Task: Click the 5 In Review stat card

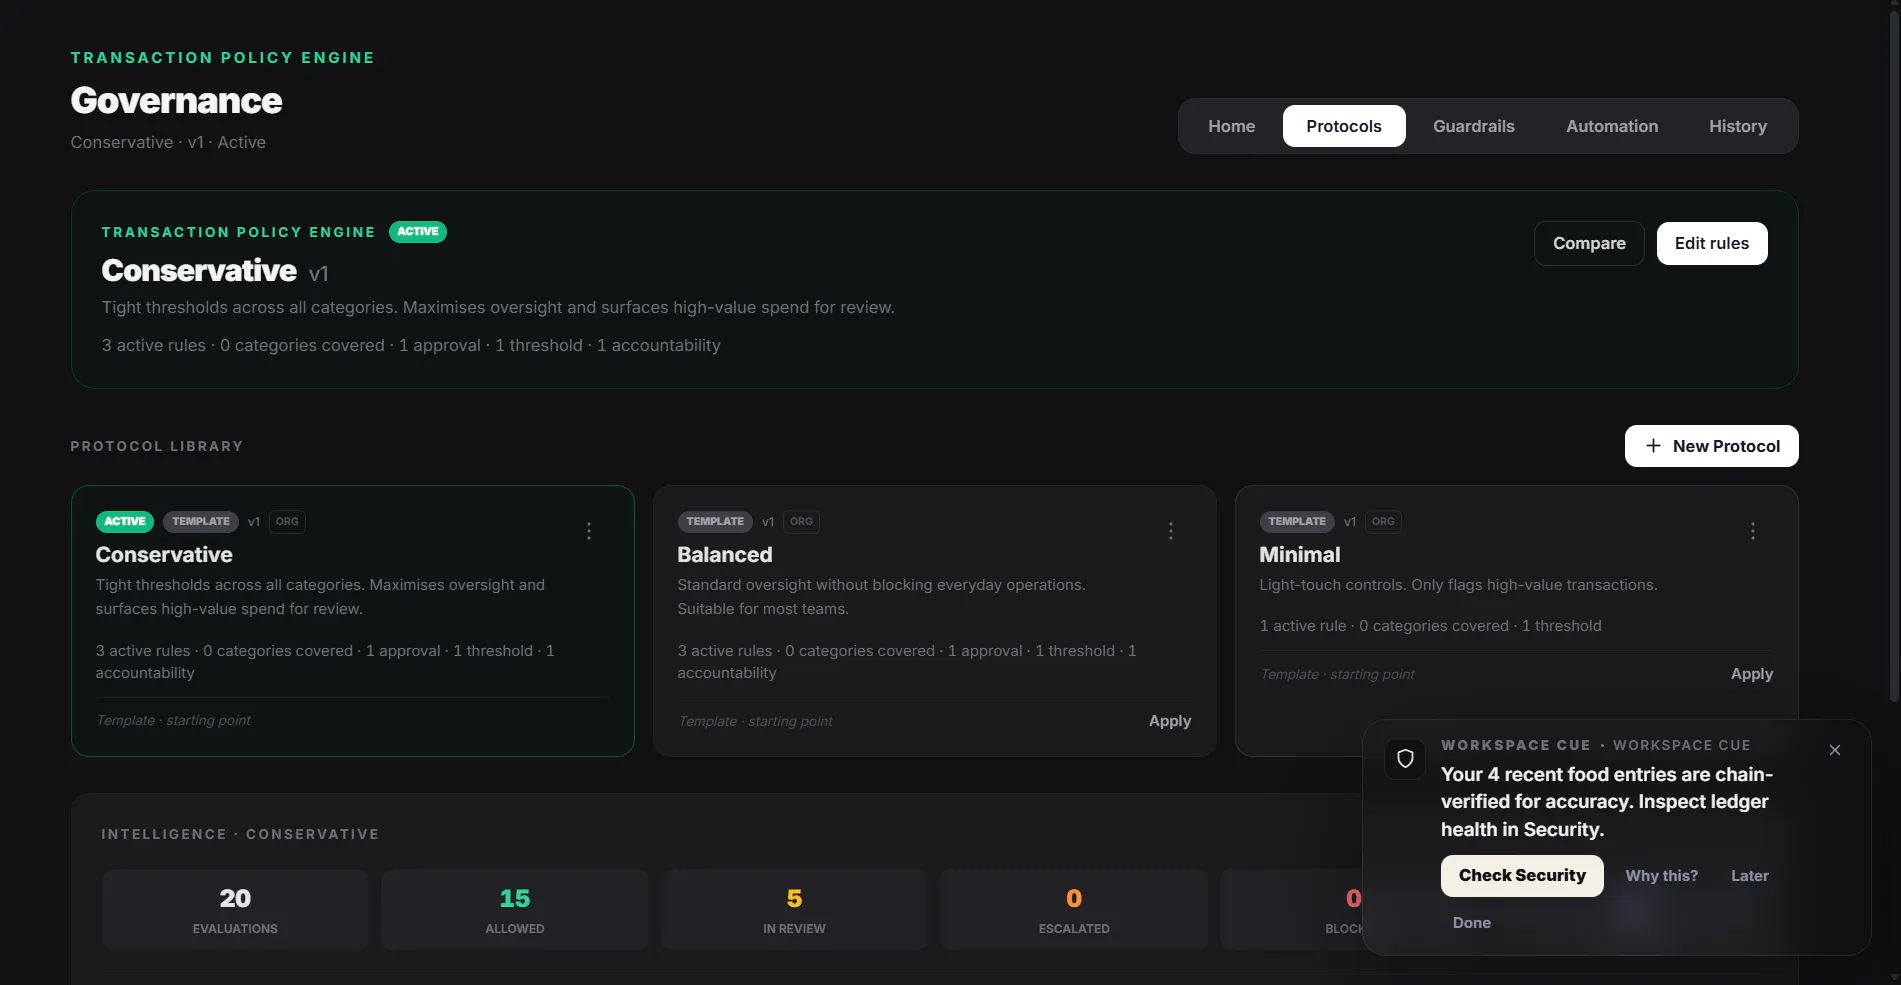Action: click(794, 909)
